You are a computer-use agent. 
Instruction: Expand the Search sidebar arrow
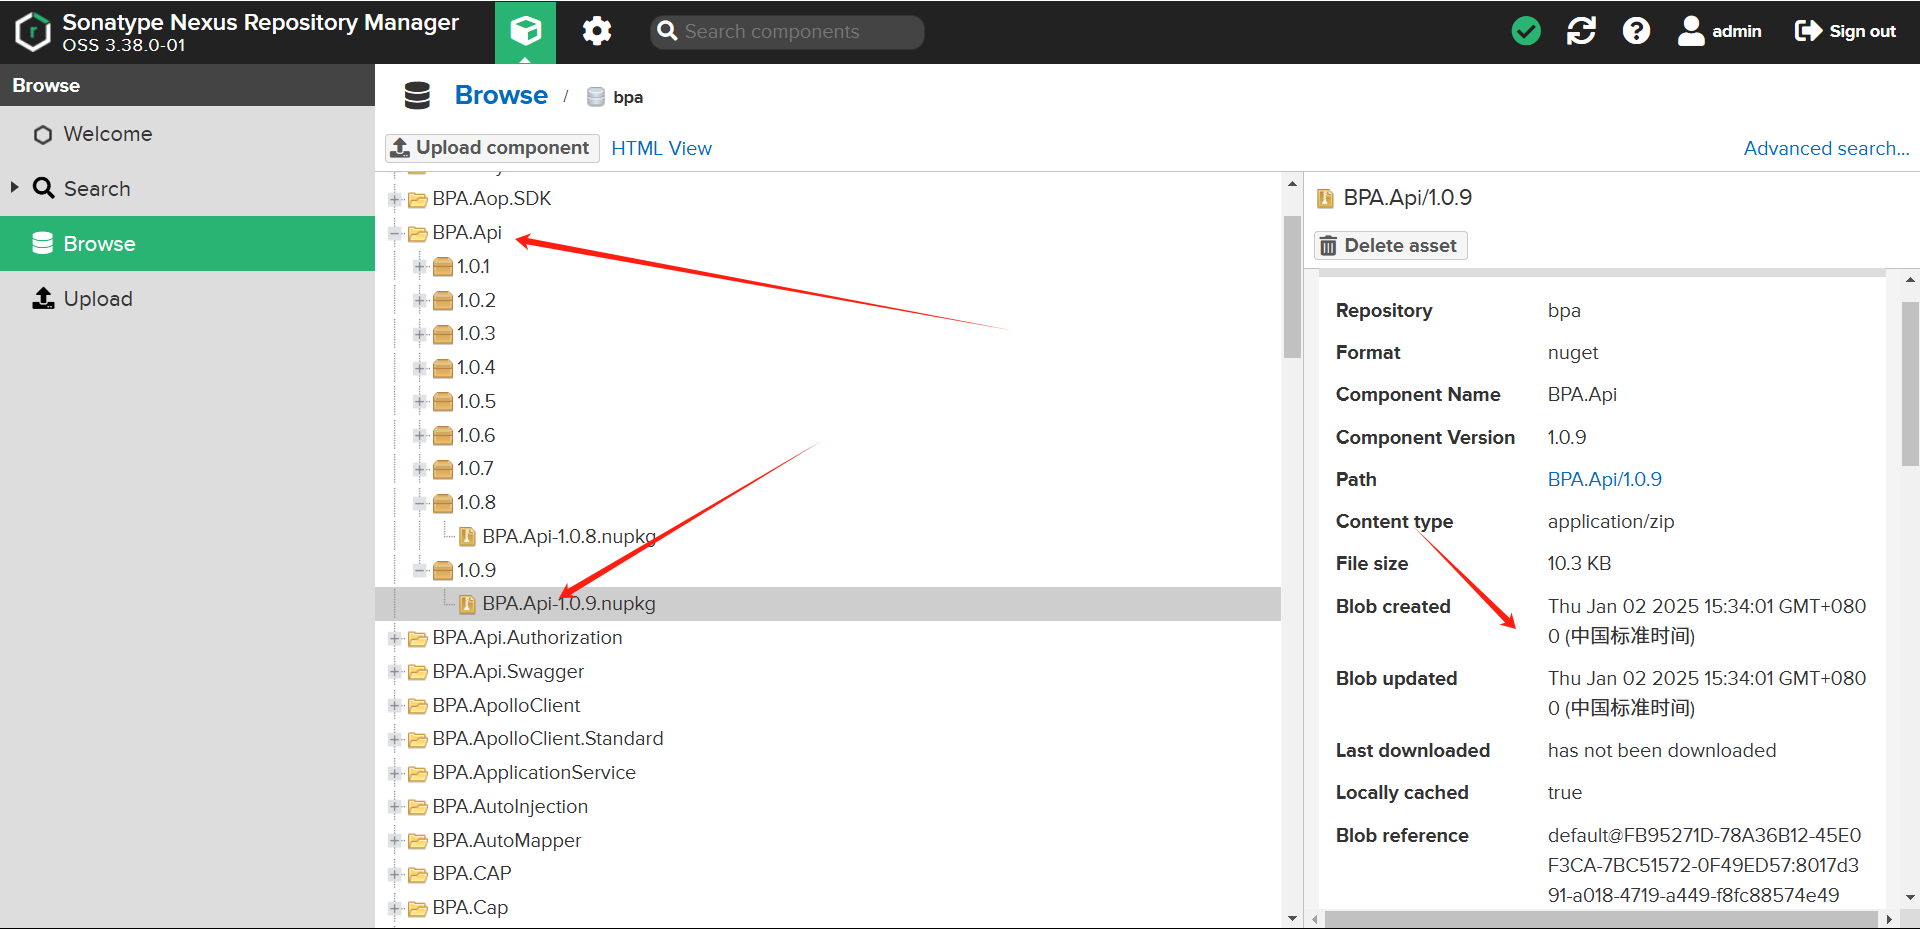14,187
